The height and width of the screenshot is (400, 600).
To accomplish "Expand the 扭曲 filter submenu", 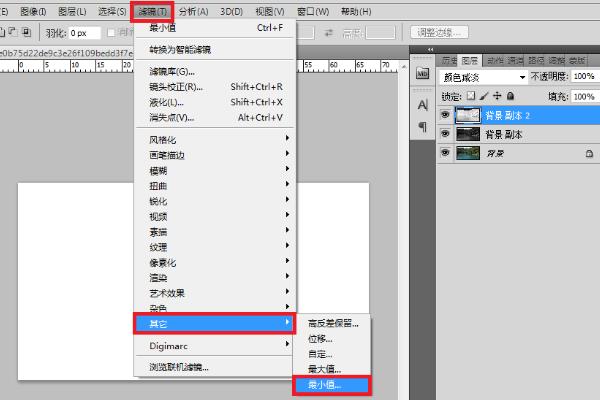I will (x=215, y=186).
